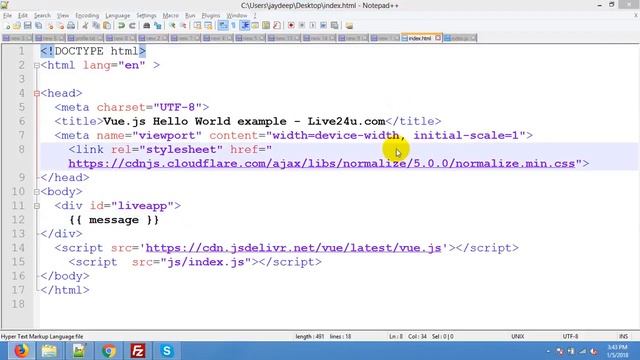This screenshot has height=360, width=640.
Task: Click the Stop Recording macro icon
Action: tap(302, 26)
